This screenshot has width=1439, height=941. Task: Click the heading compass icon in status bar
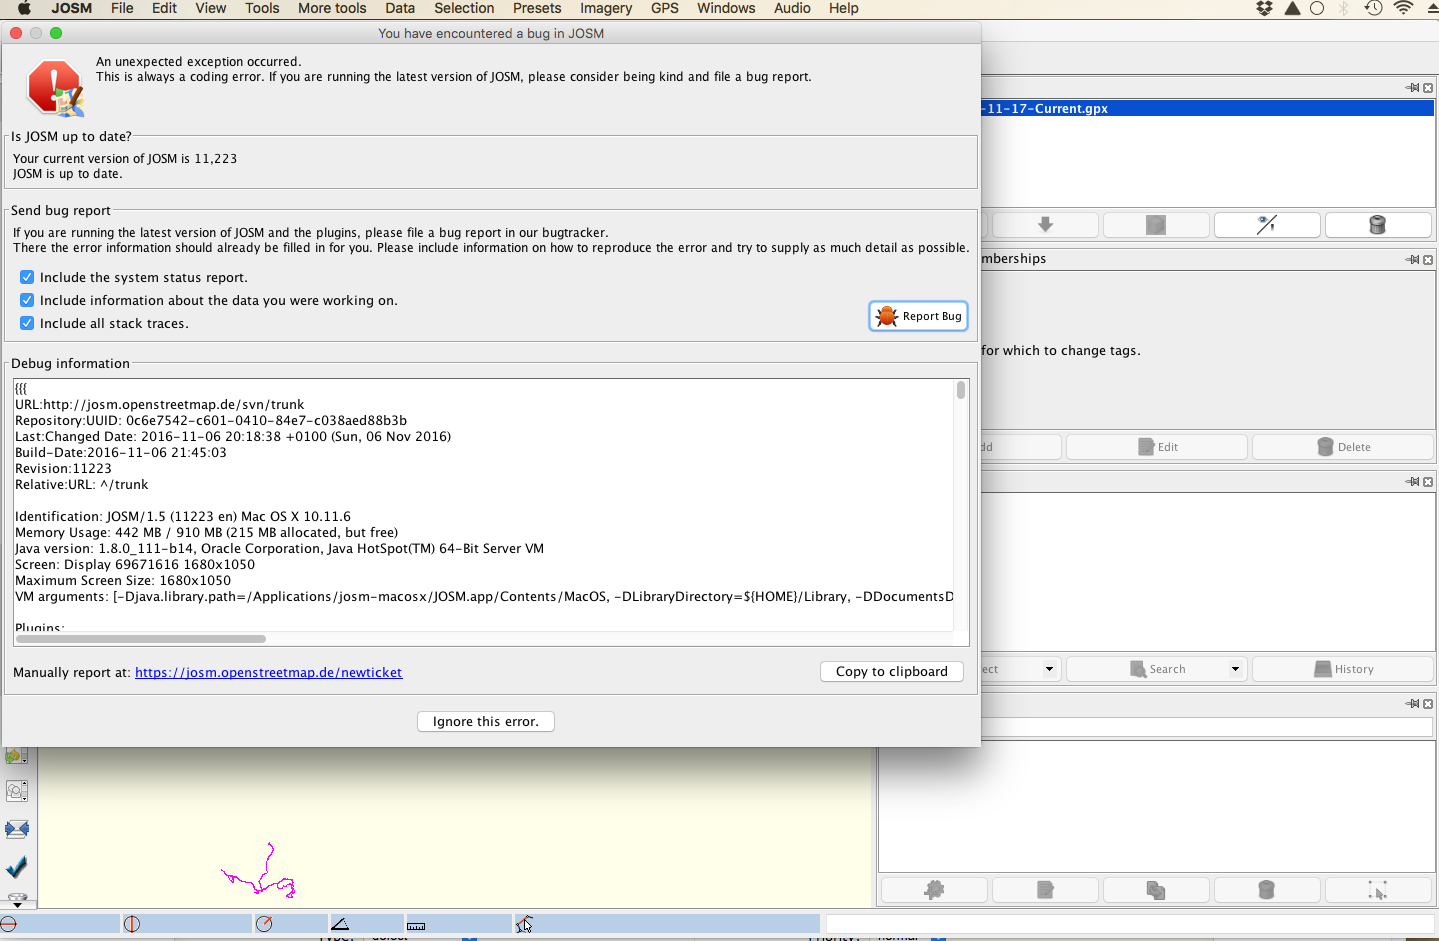(x=264, y=924)
